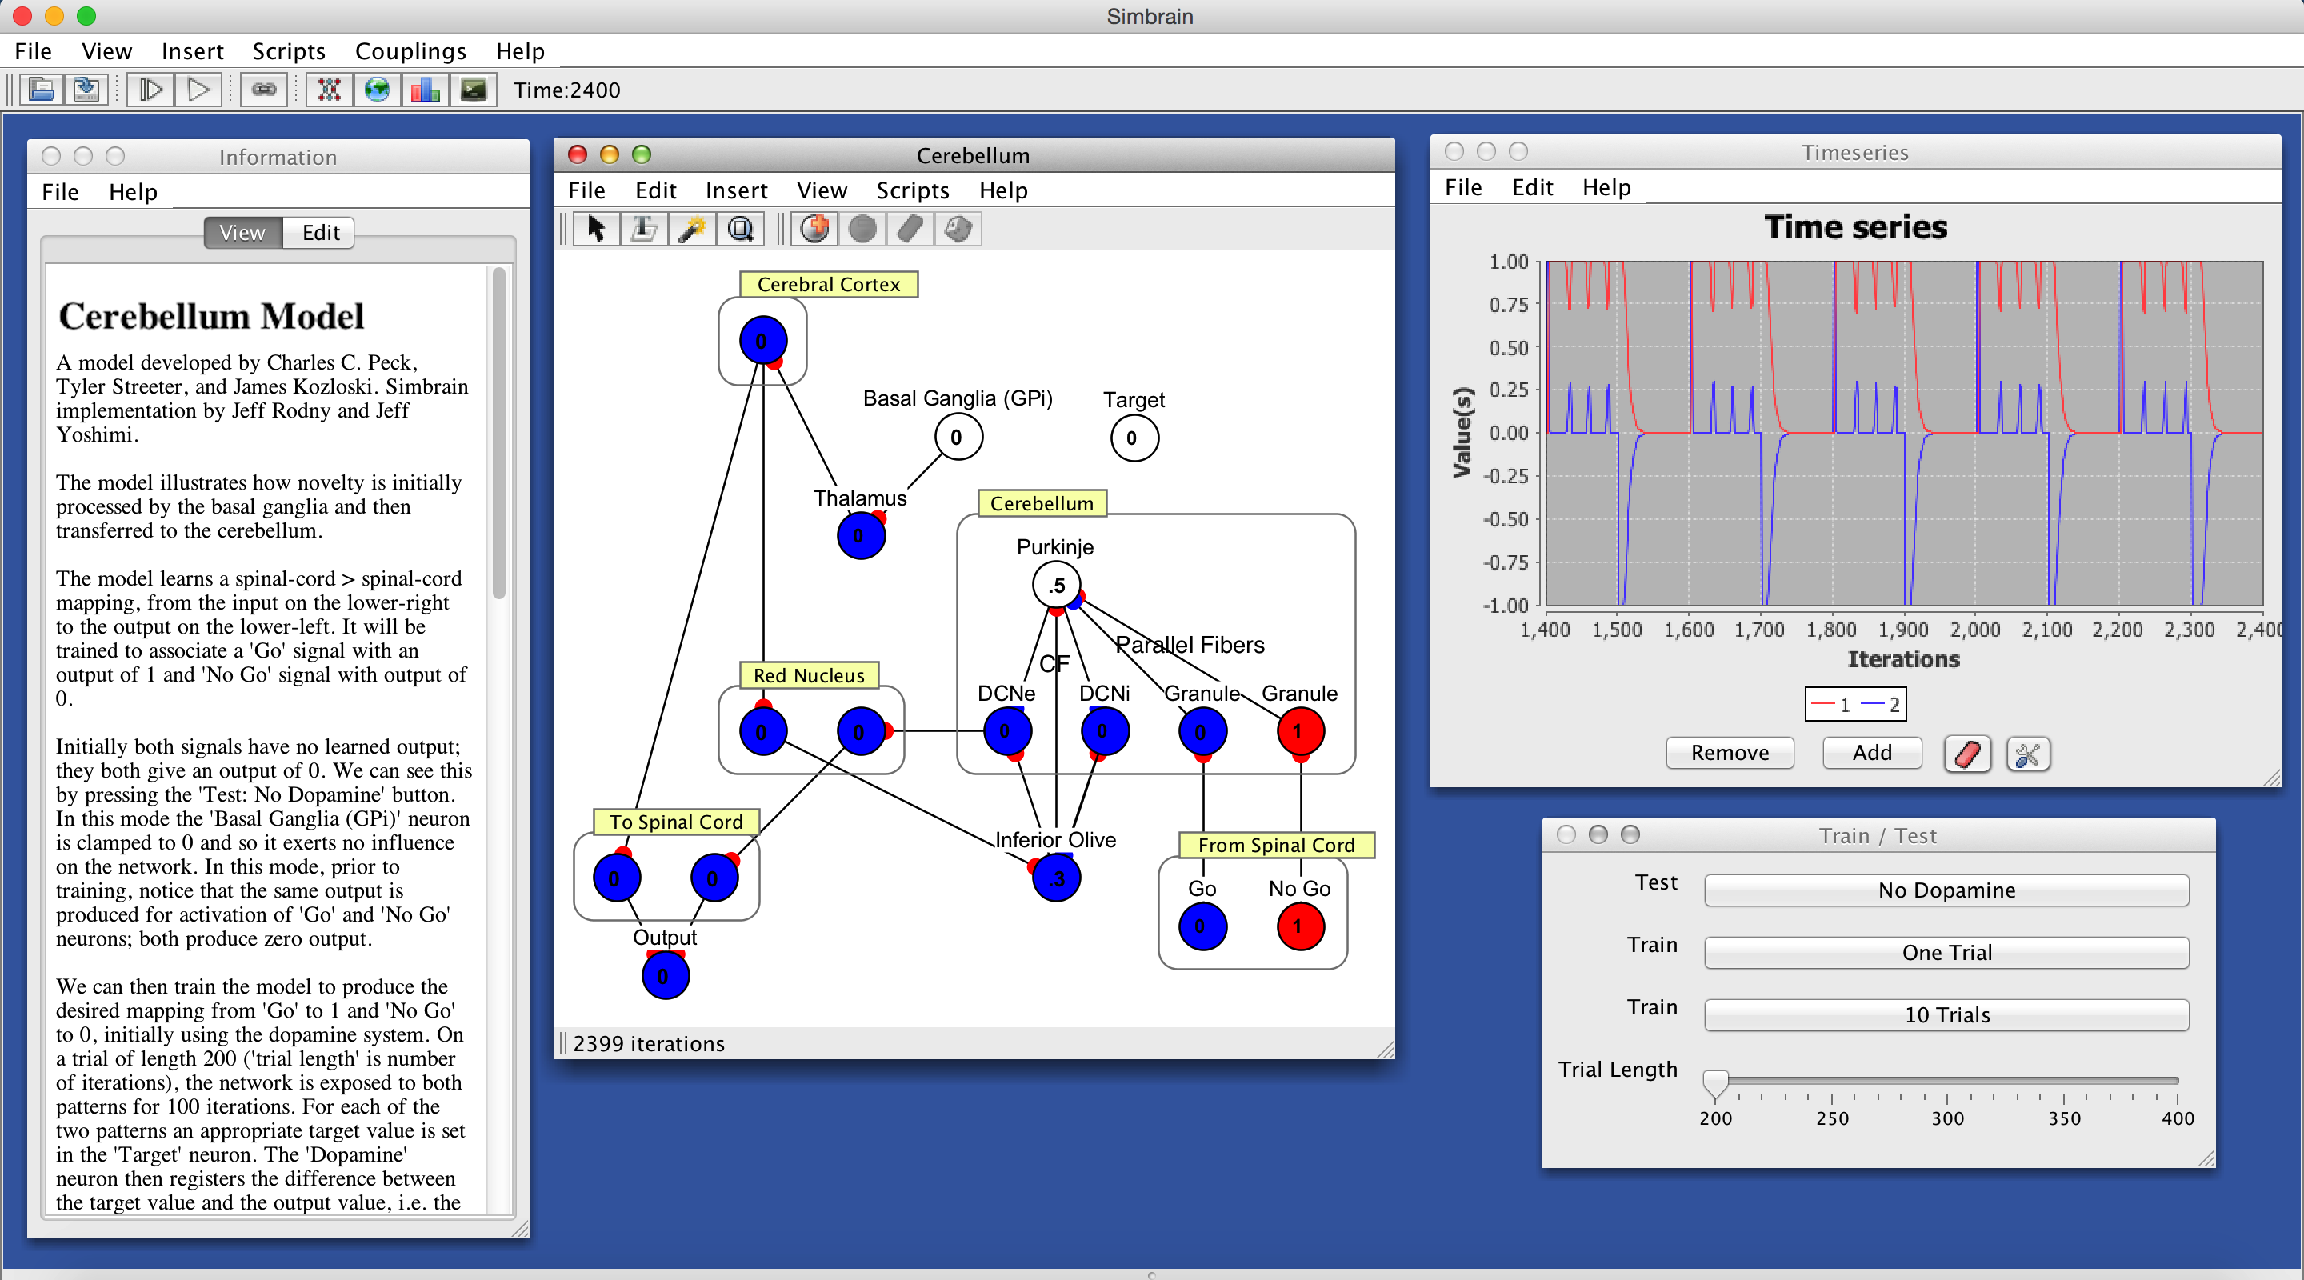Click the add neuron icon
The width and height of the screenshot is (2304, 1280).
[x=815, y=229]
